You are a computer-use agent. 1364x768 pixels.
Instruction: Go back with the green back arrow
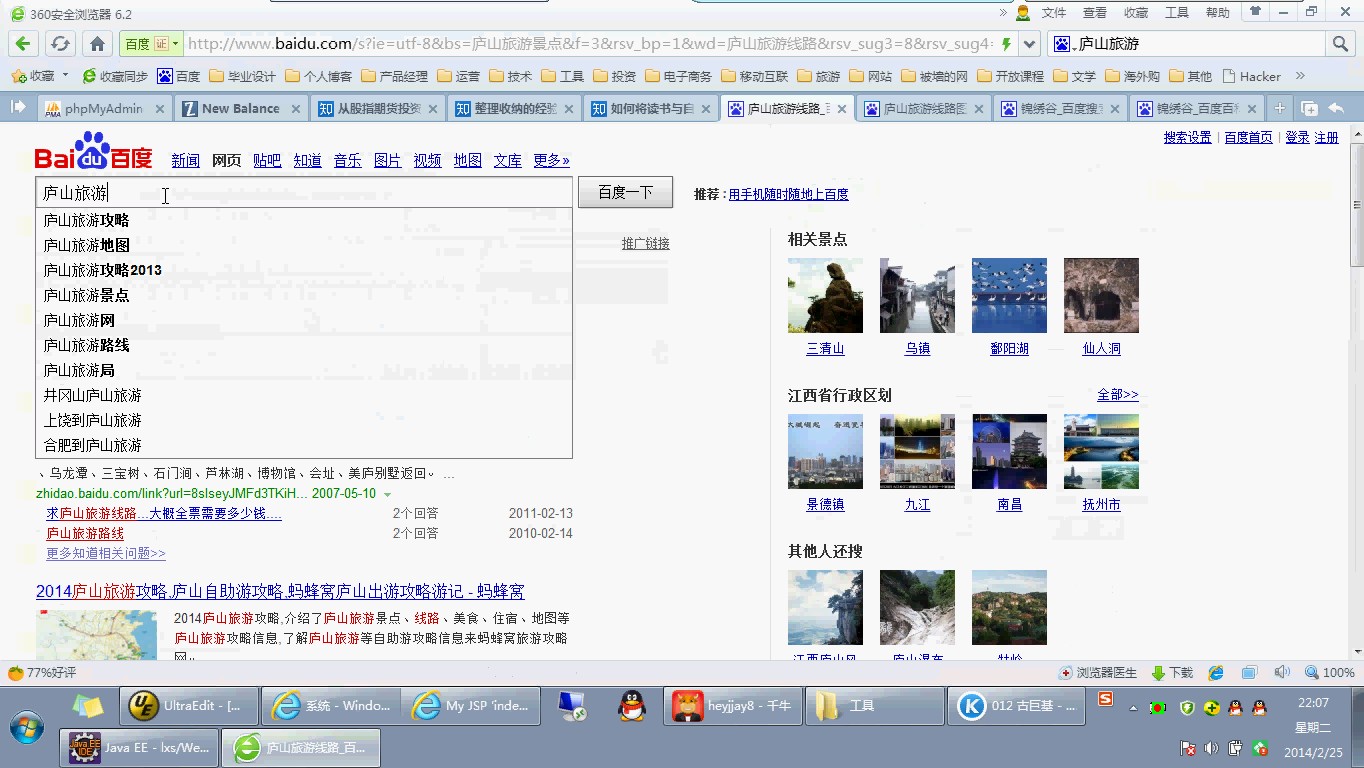point(22,44)
